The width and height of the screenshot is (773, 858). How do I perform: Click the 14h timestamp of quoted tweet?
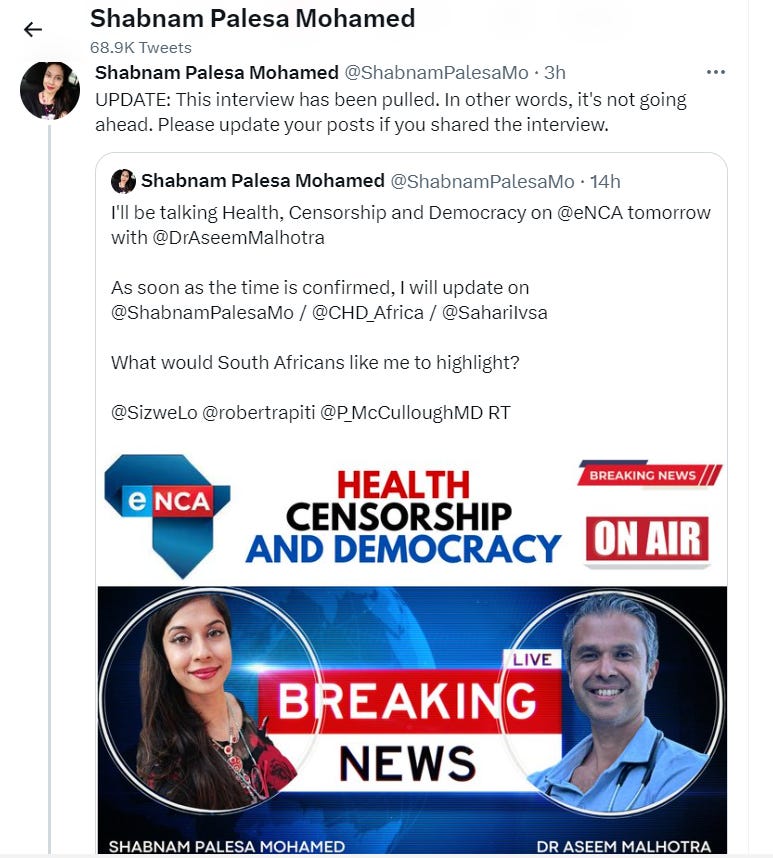(605, 181)
